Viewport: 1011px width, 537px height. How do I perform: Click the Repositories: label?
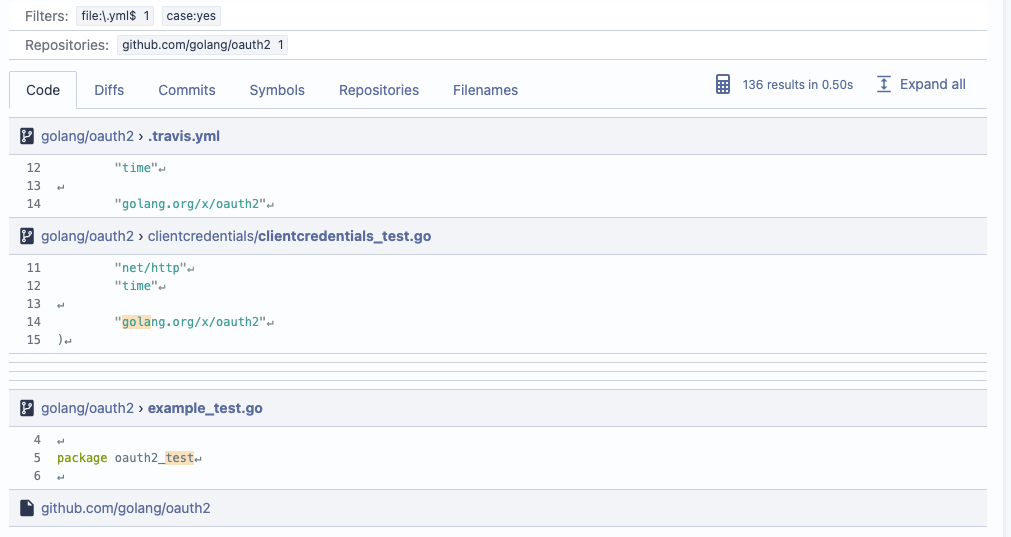67,45
